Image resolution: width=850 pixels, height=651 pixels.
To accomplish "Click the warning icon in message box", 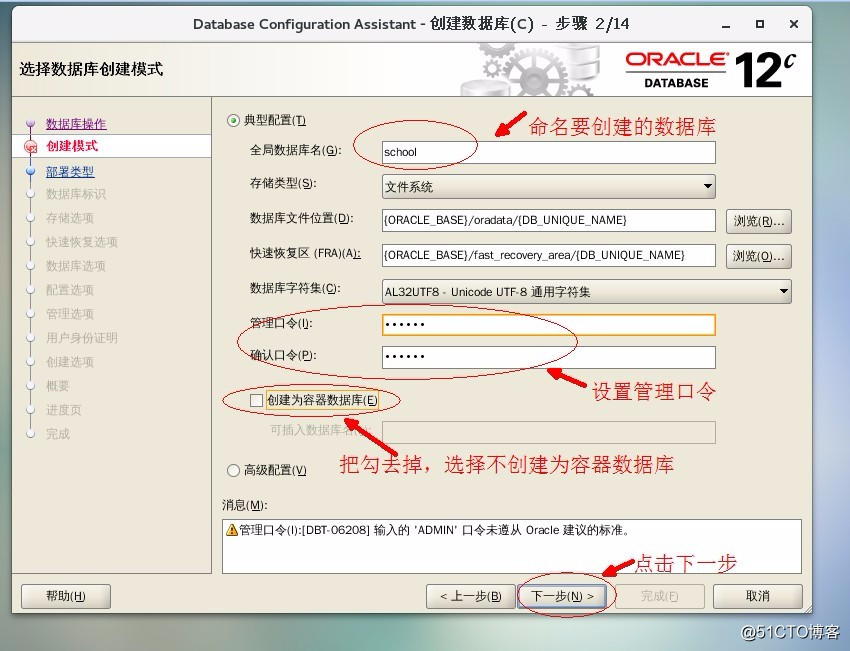I will coord(232,530).
